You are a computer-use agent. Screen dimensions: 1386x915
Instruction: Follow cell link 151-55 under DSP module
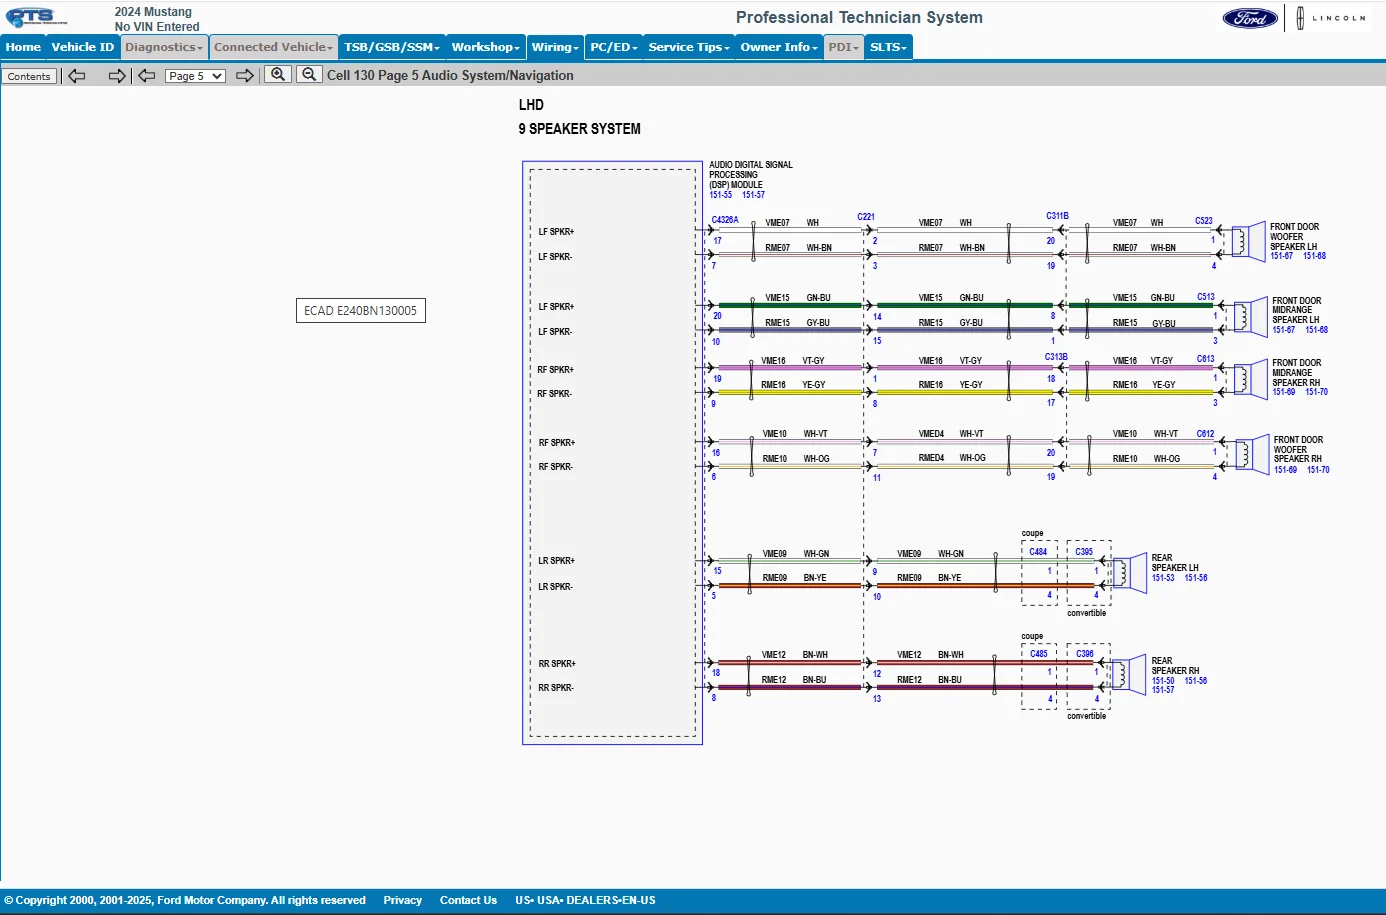pyautogui.click(x=721, y=195)
